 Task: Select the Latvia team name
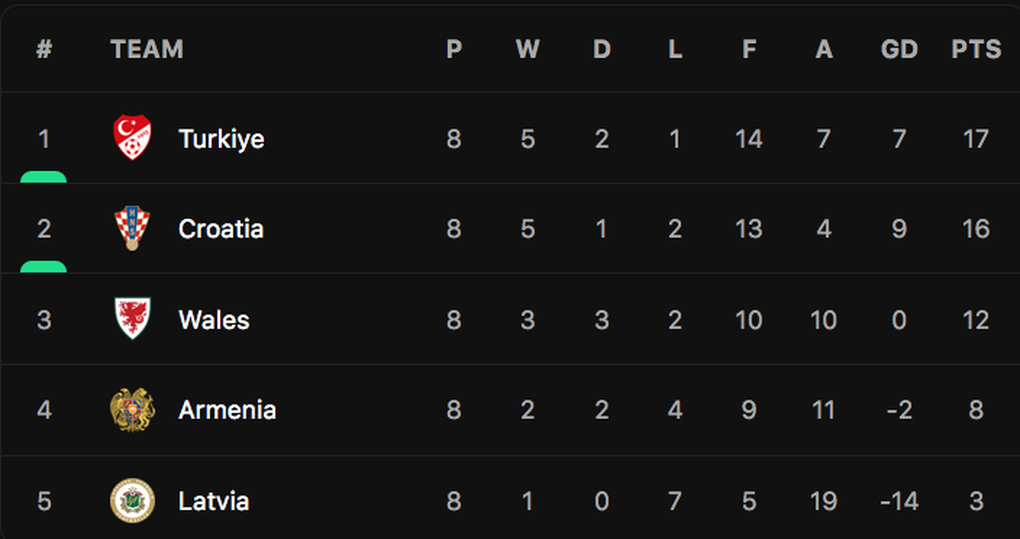(213, 501)
